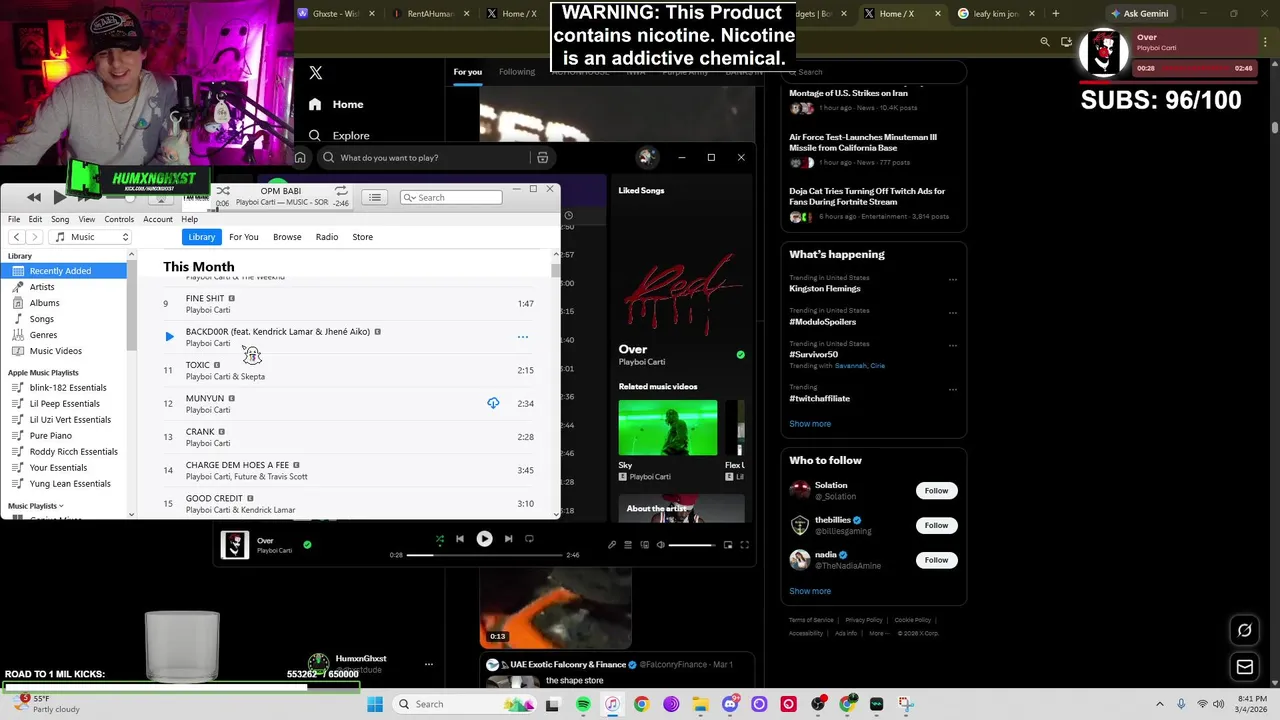Toggle shuffle in Spotify player bar
The width and height of the screenshot is (1280, 720).
(439, 539)
